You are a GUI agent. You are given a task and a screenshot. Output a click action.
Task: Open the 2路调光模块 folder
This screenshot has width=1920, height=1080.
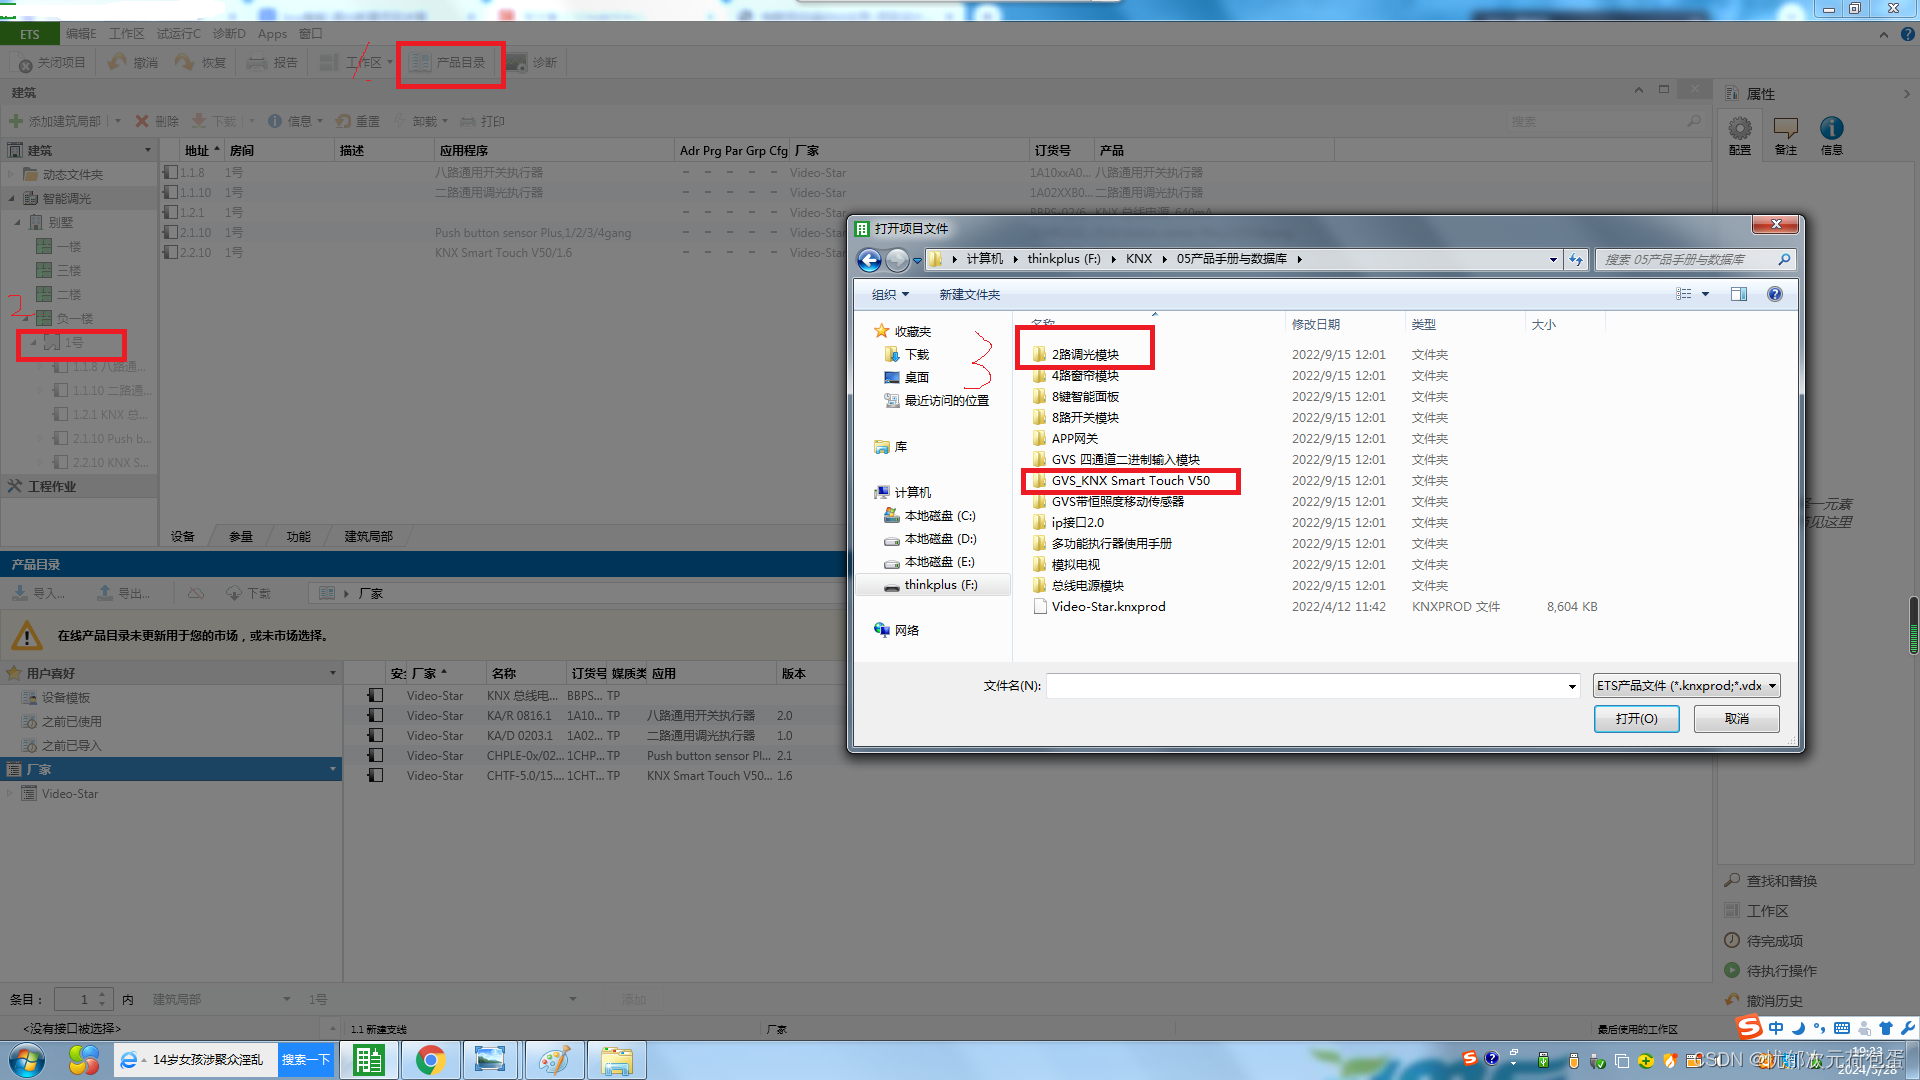tap(1084, 354)
